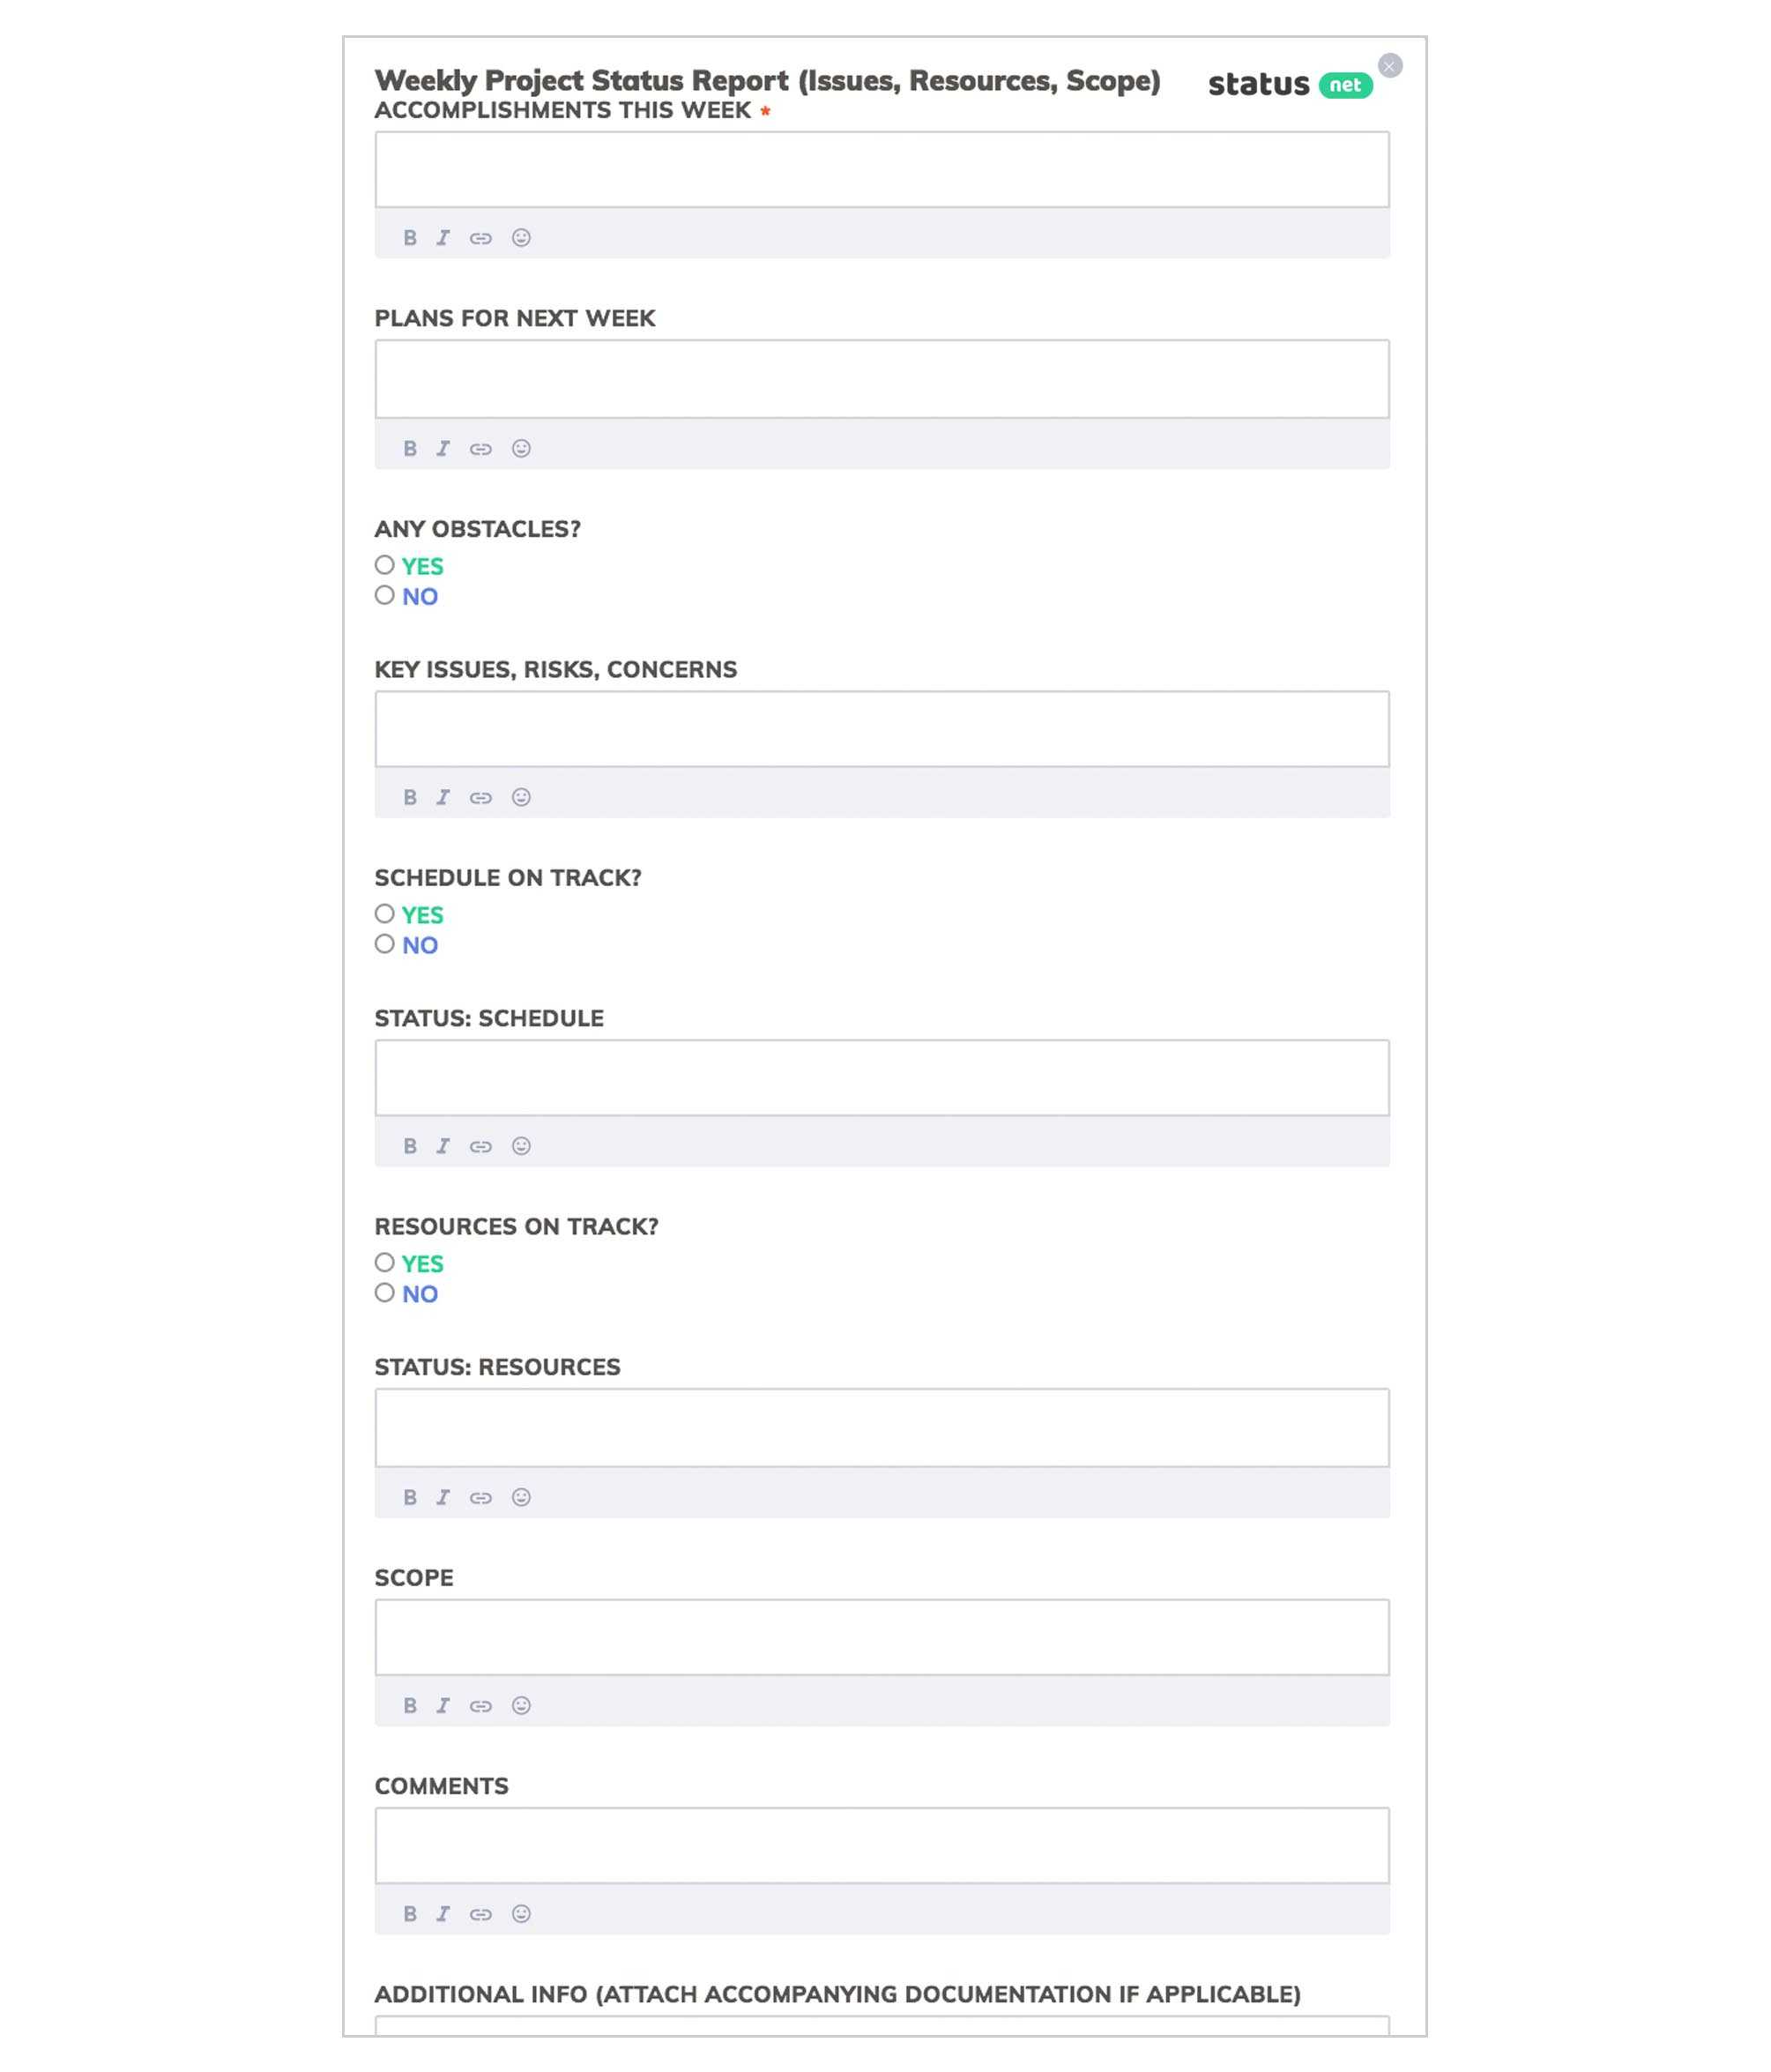This screenshot has height=2072, width=1771.
Task: Click the Scope text input area
Action: pos(881,1635)
